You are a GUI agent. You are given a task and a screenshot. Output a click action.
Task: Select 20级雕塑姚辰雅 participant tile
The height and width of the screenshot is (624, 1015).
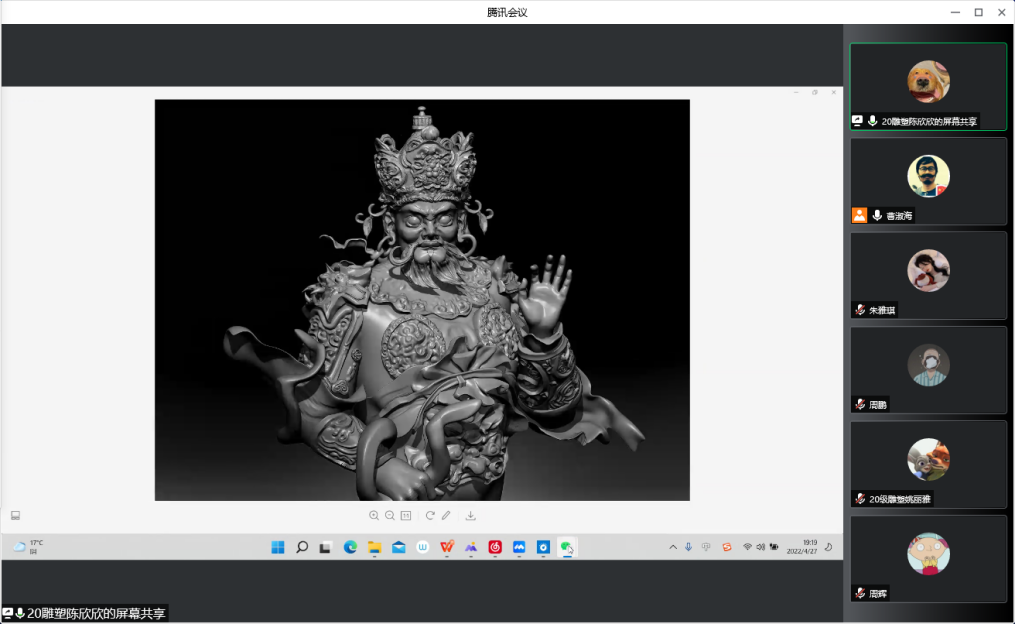(x=928, y=464)
